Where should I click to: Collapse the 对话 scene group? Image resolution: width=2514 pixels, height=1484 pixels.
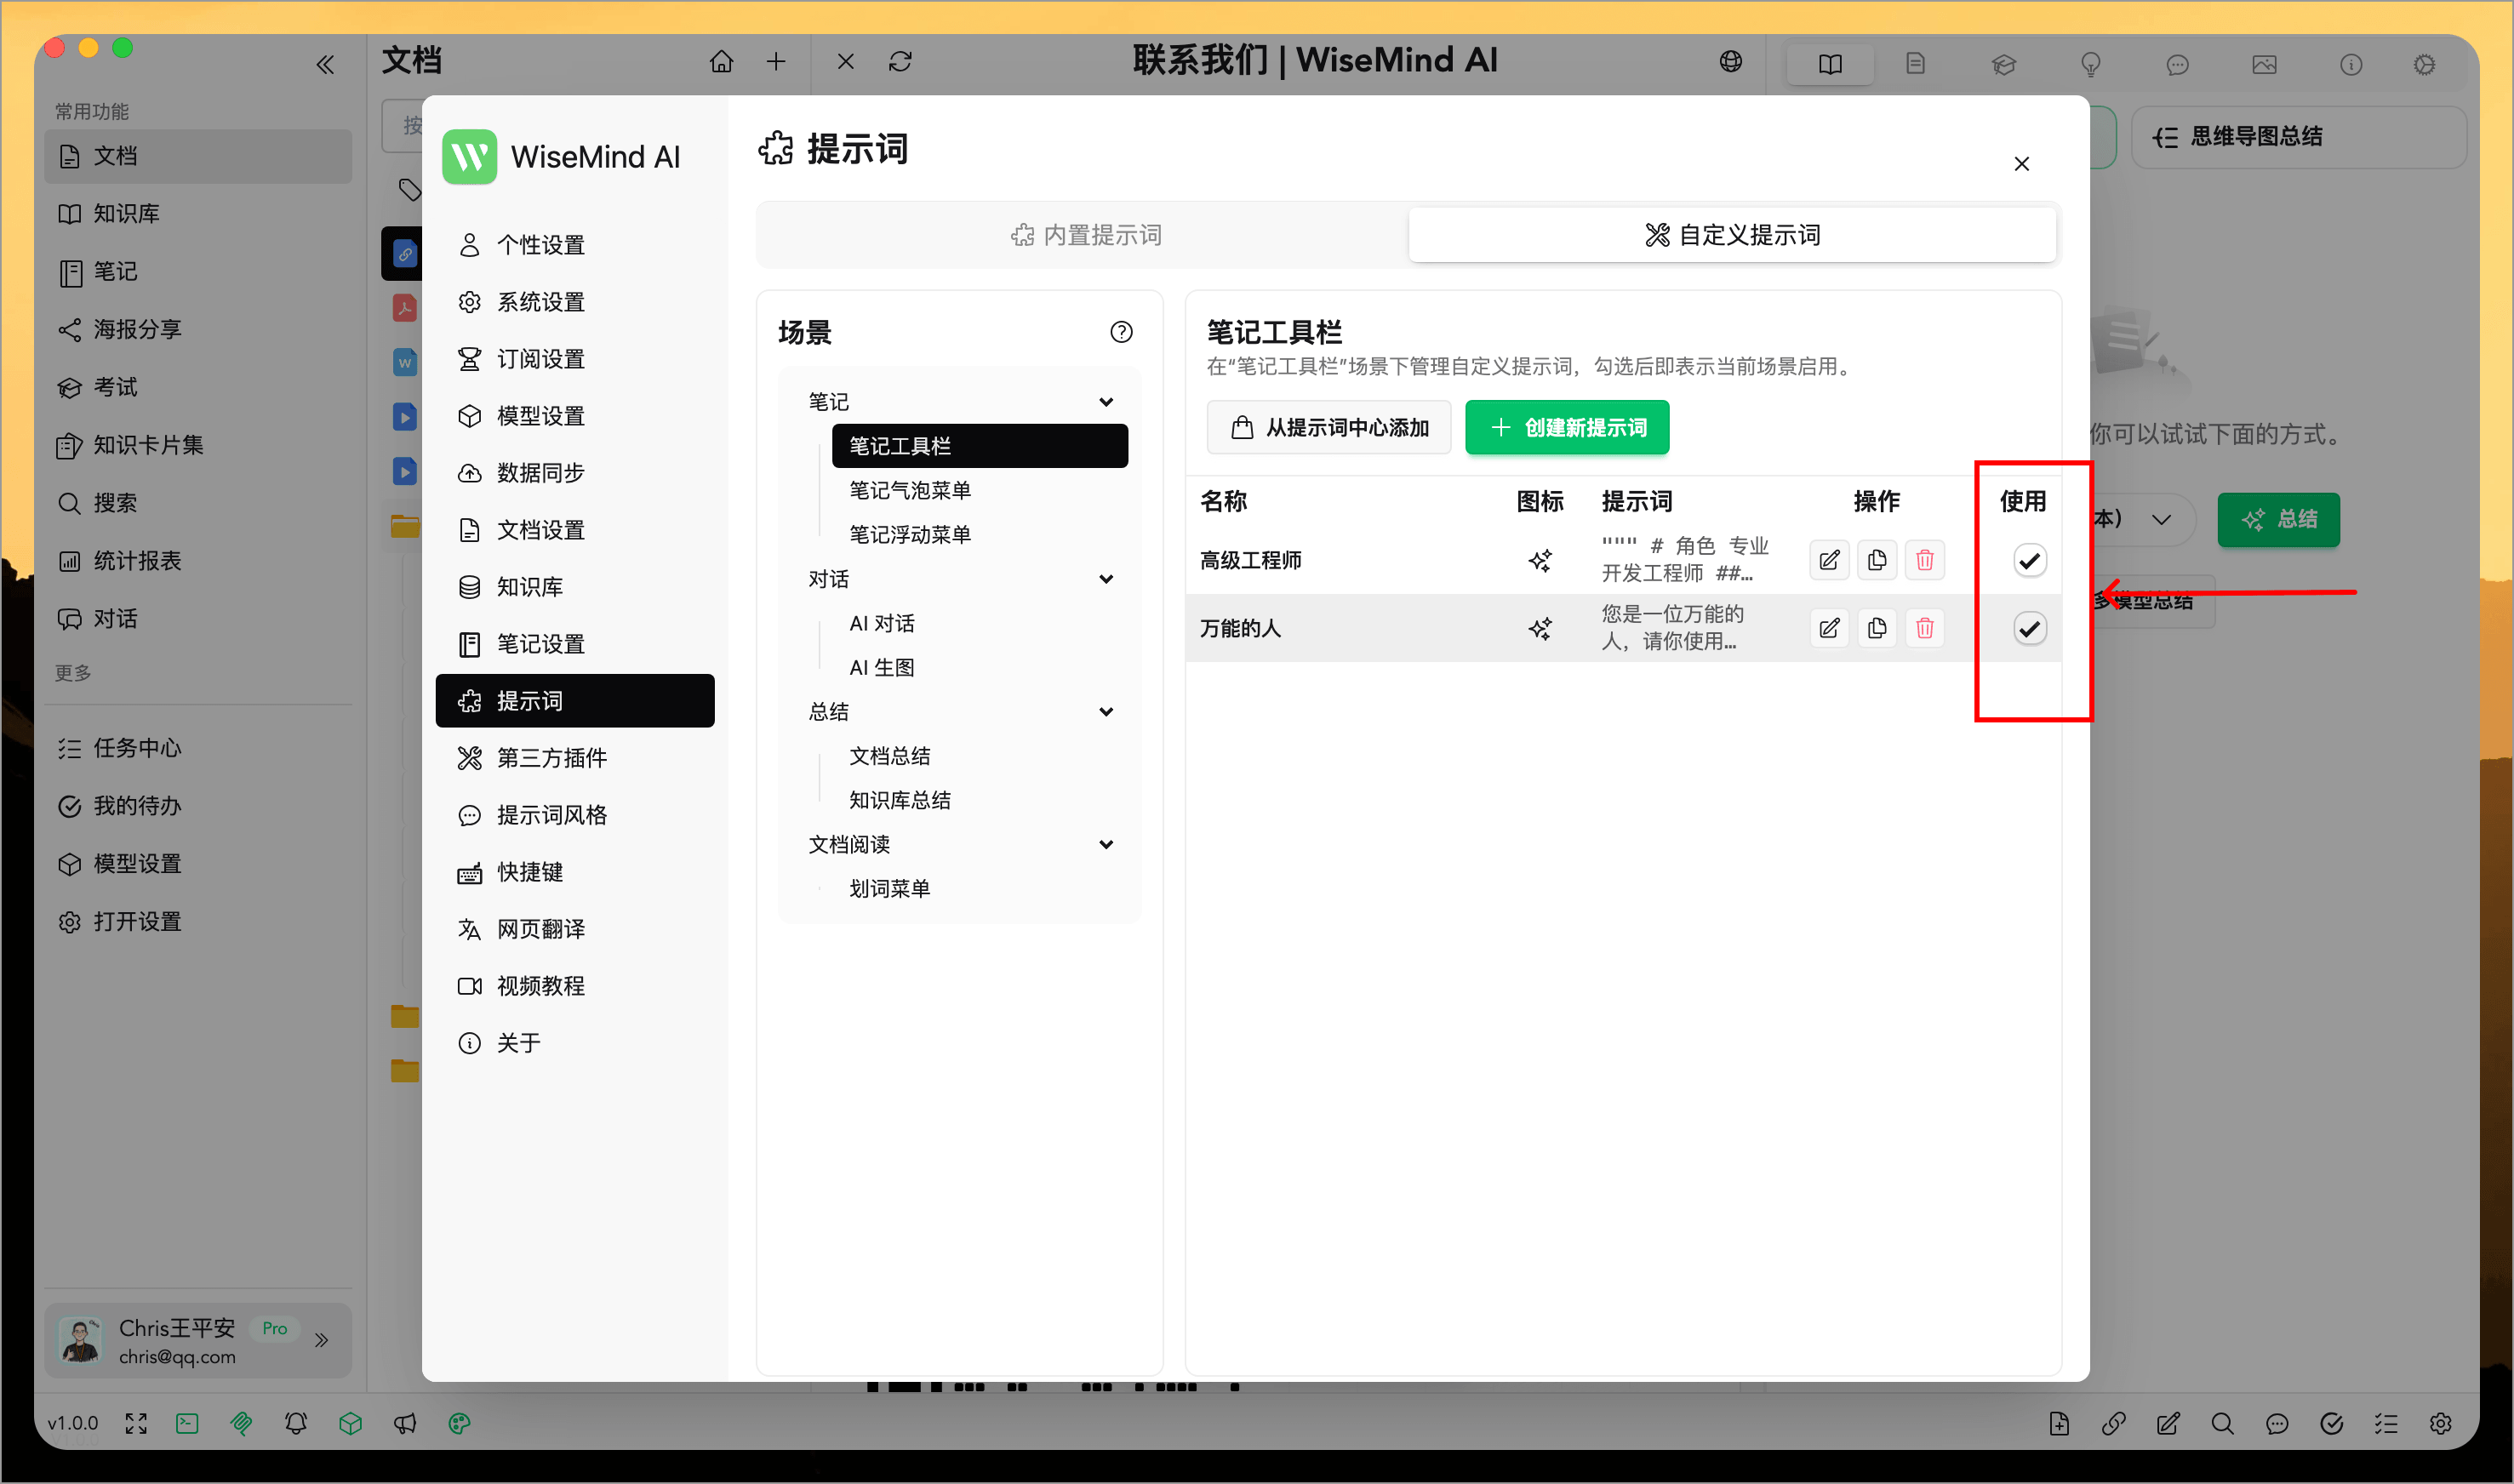(1106, 578)
